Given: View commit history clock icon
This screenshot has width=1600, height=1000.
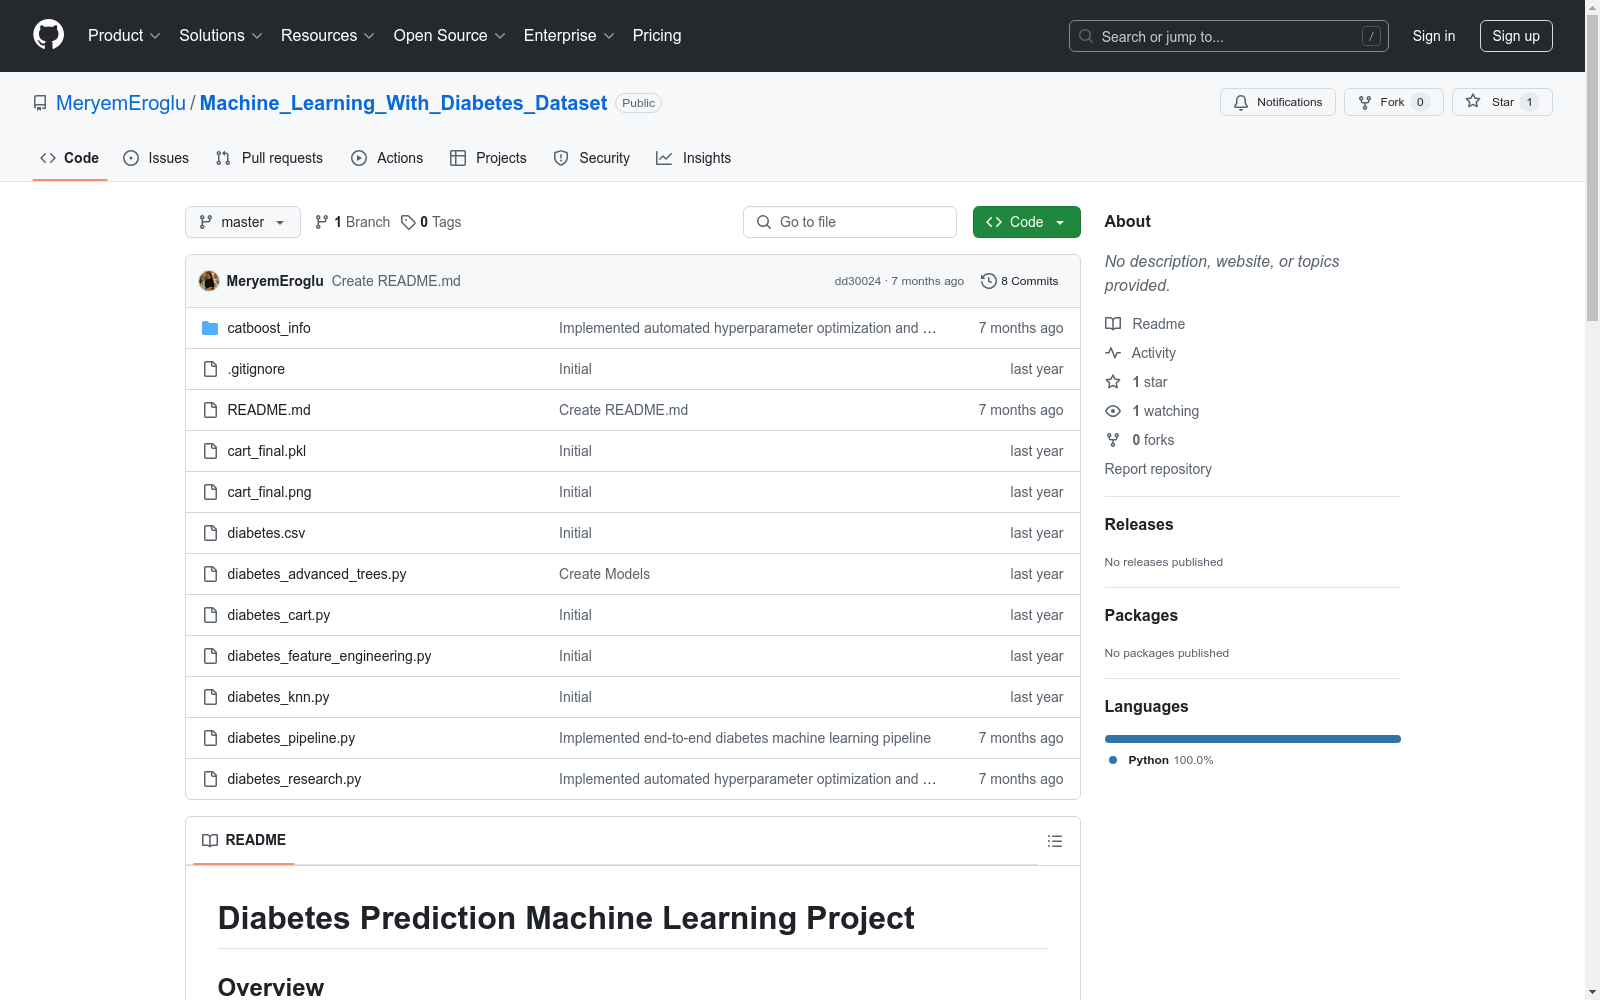Looking at the screenshot, I should click(989, 281).
